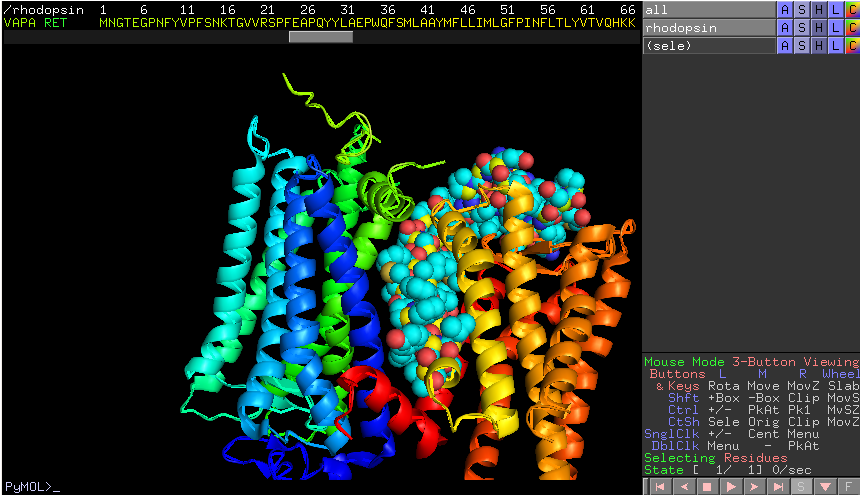Viewport: 861px width, 496px height.
Task: Step back one movie frame
Action: point(684,487)
